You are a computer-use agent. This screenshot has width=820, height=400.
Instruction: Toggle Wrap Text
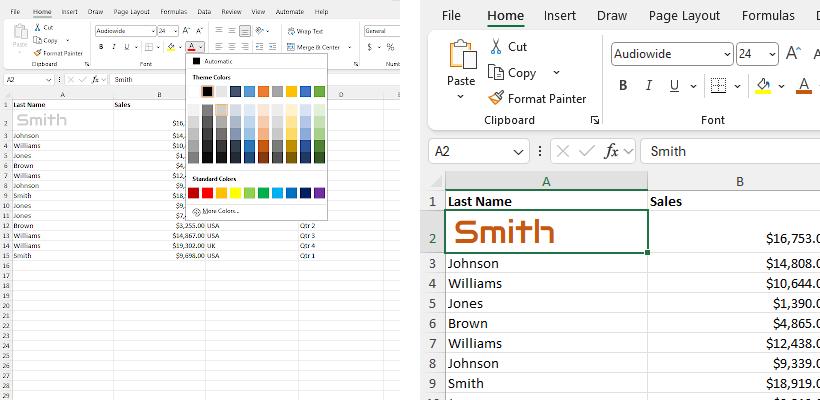(x=305, y=31)
